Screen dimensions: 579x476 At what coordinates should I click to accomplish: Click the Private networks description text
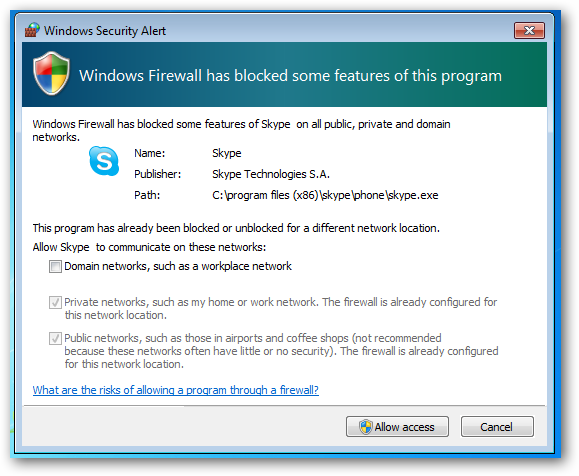(281, 308)
